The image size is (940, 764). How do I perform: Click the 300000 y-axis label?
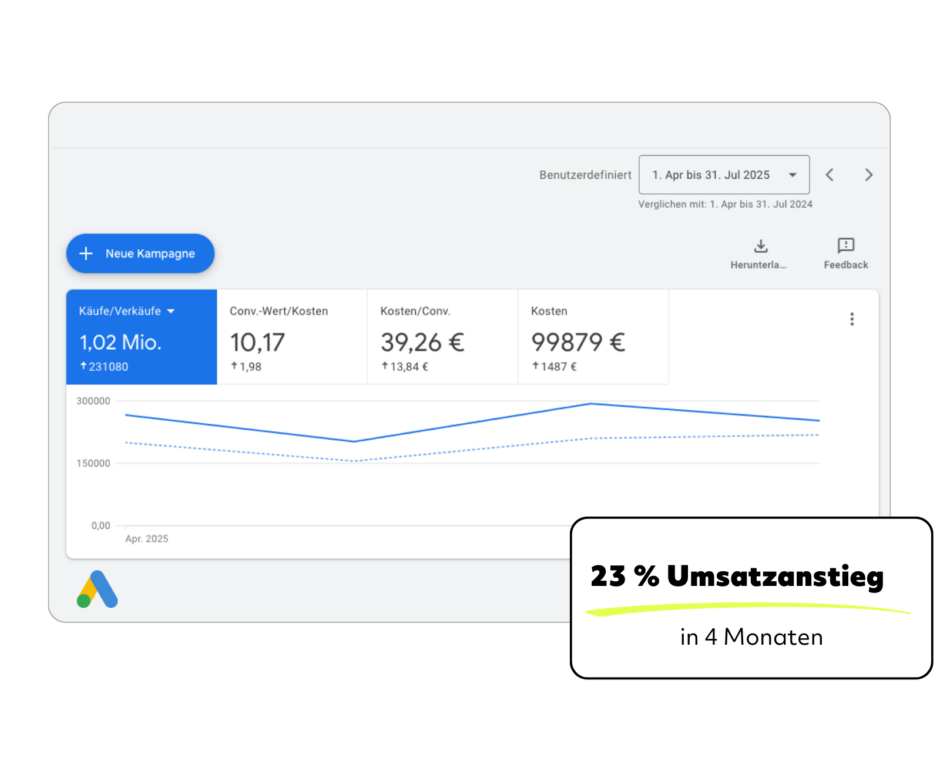(x=92, y=401)
